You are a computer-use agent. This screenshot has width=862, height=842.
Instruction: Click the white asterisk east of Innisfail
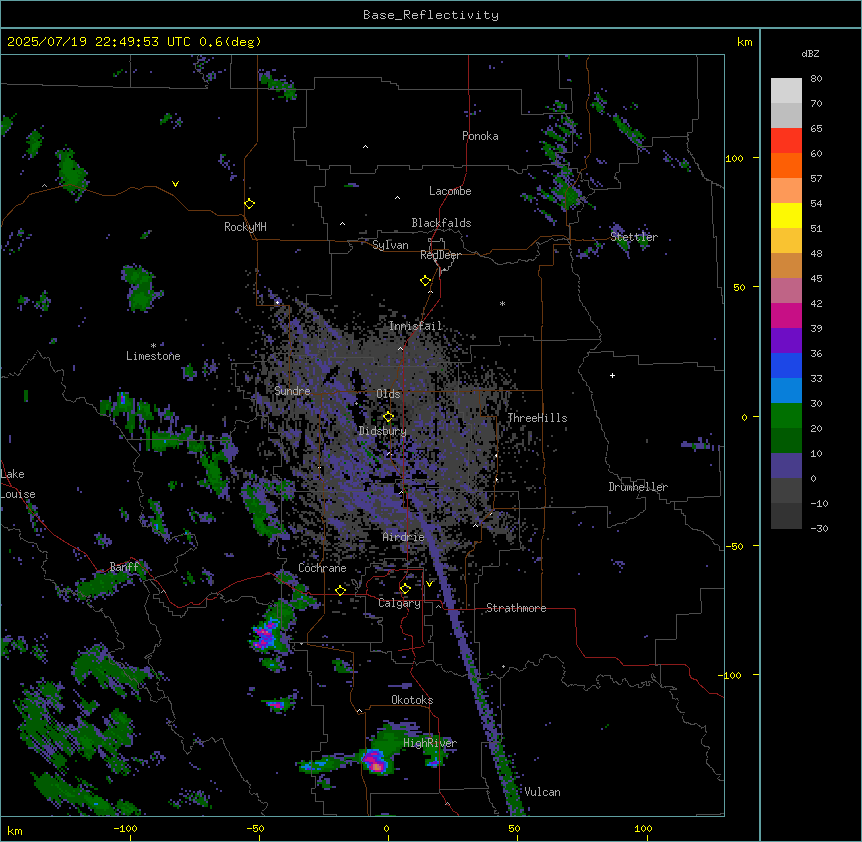coord(502,304)
